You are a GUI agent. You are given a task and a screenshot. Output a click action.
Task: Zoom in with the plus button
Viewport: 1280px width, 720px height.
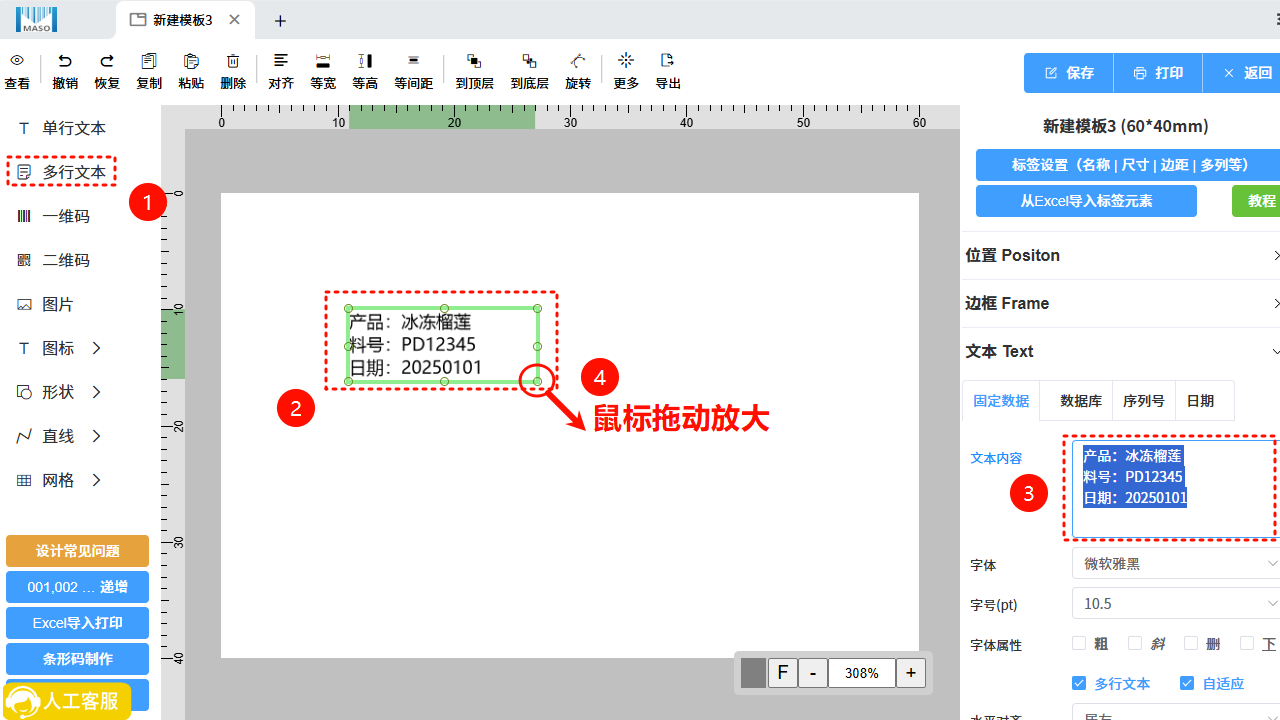pos(910,673)
